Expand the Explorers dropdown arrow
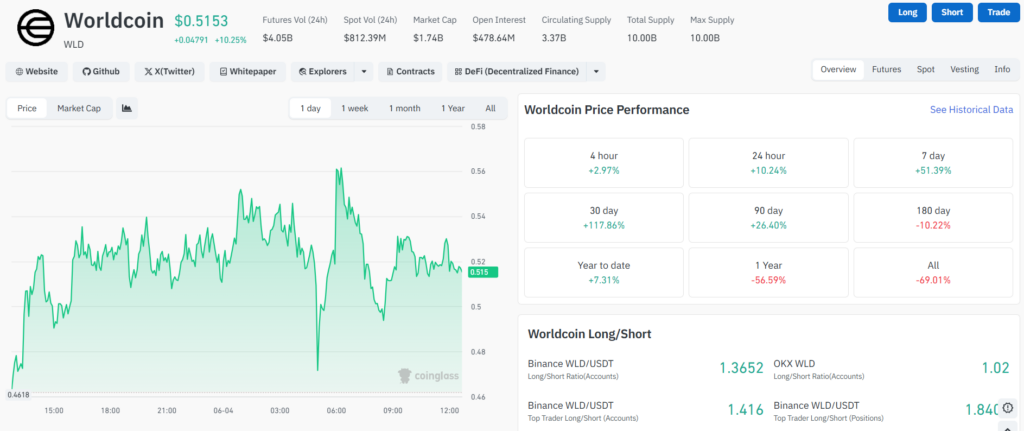The width and height of the screenshot is (1024, 431). (x=364, y=72)
